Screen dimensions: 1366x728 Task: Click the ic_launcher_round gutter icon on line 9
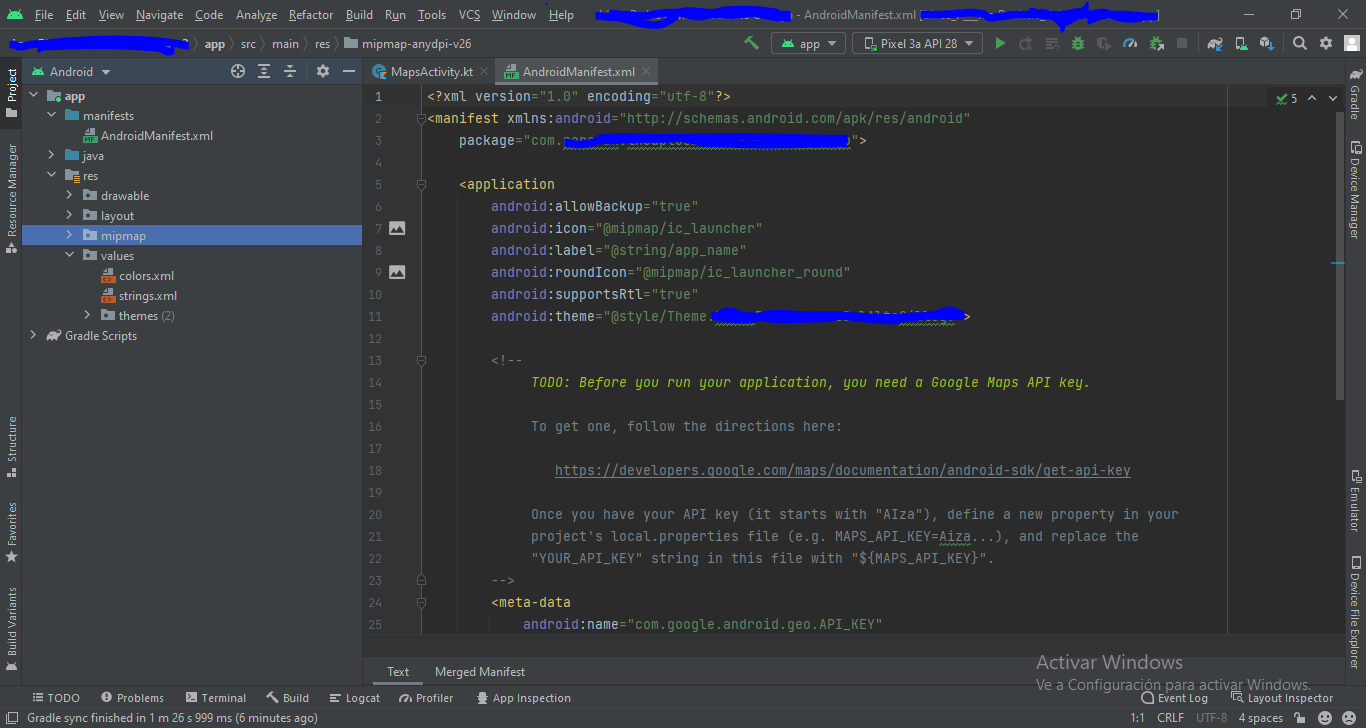pos(397,272)
